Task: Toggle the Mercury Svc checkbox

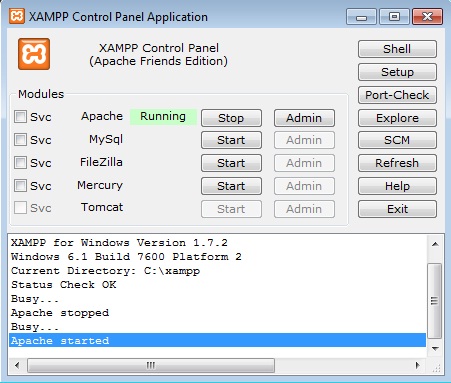Action: (20, 185)
